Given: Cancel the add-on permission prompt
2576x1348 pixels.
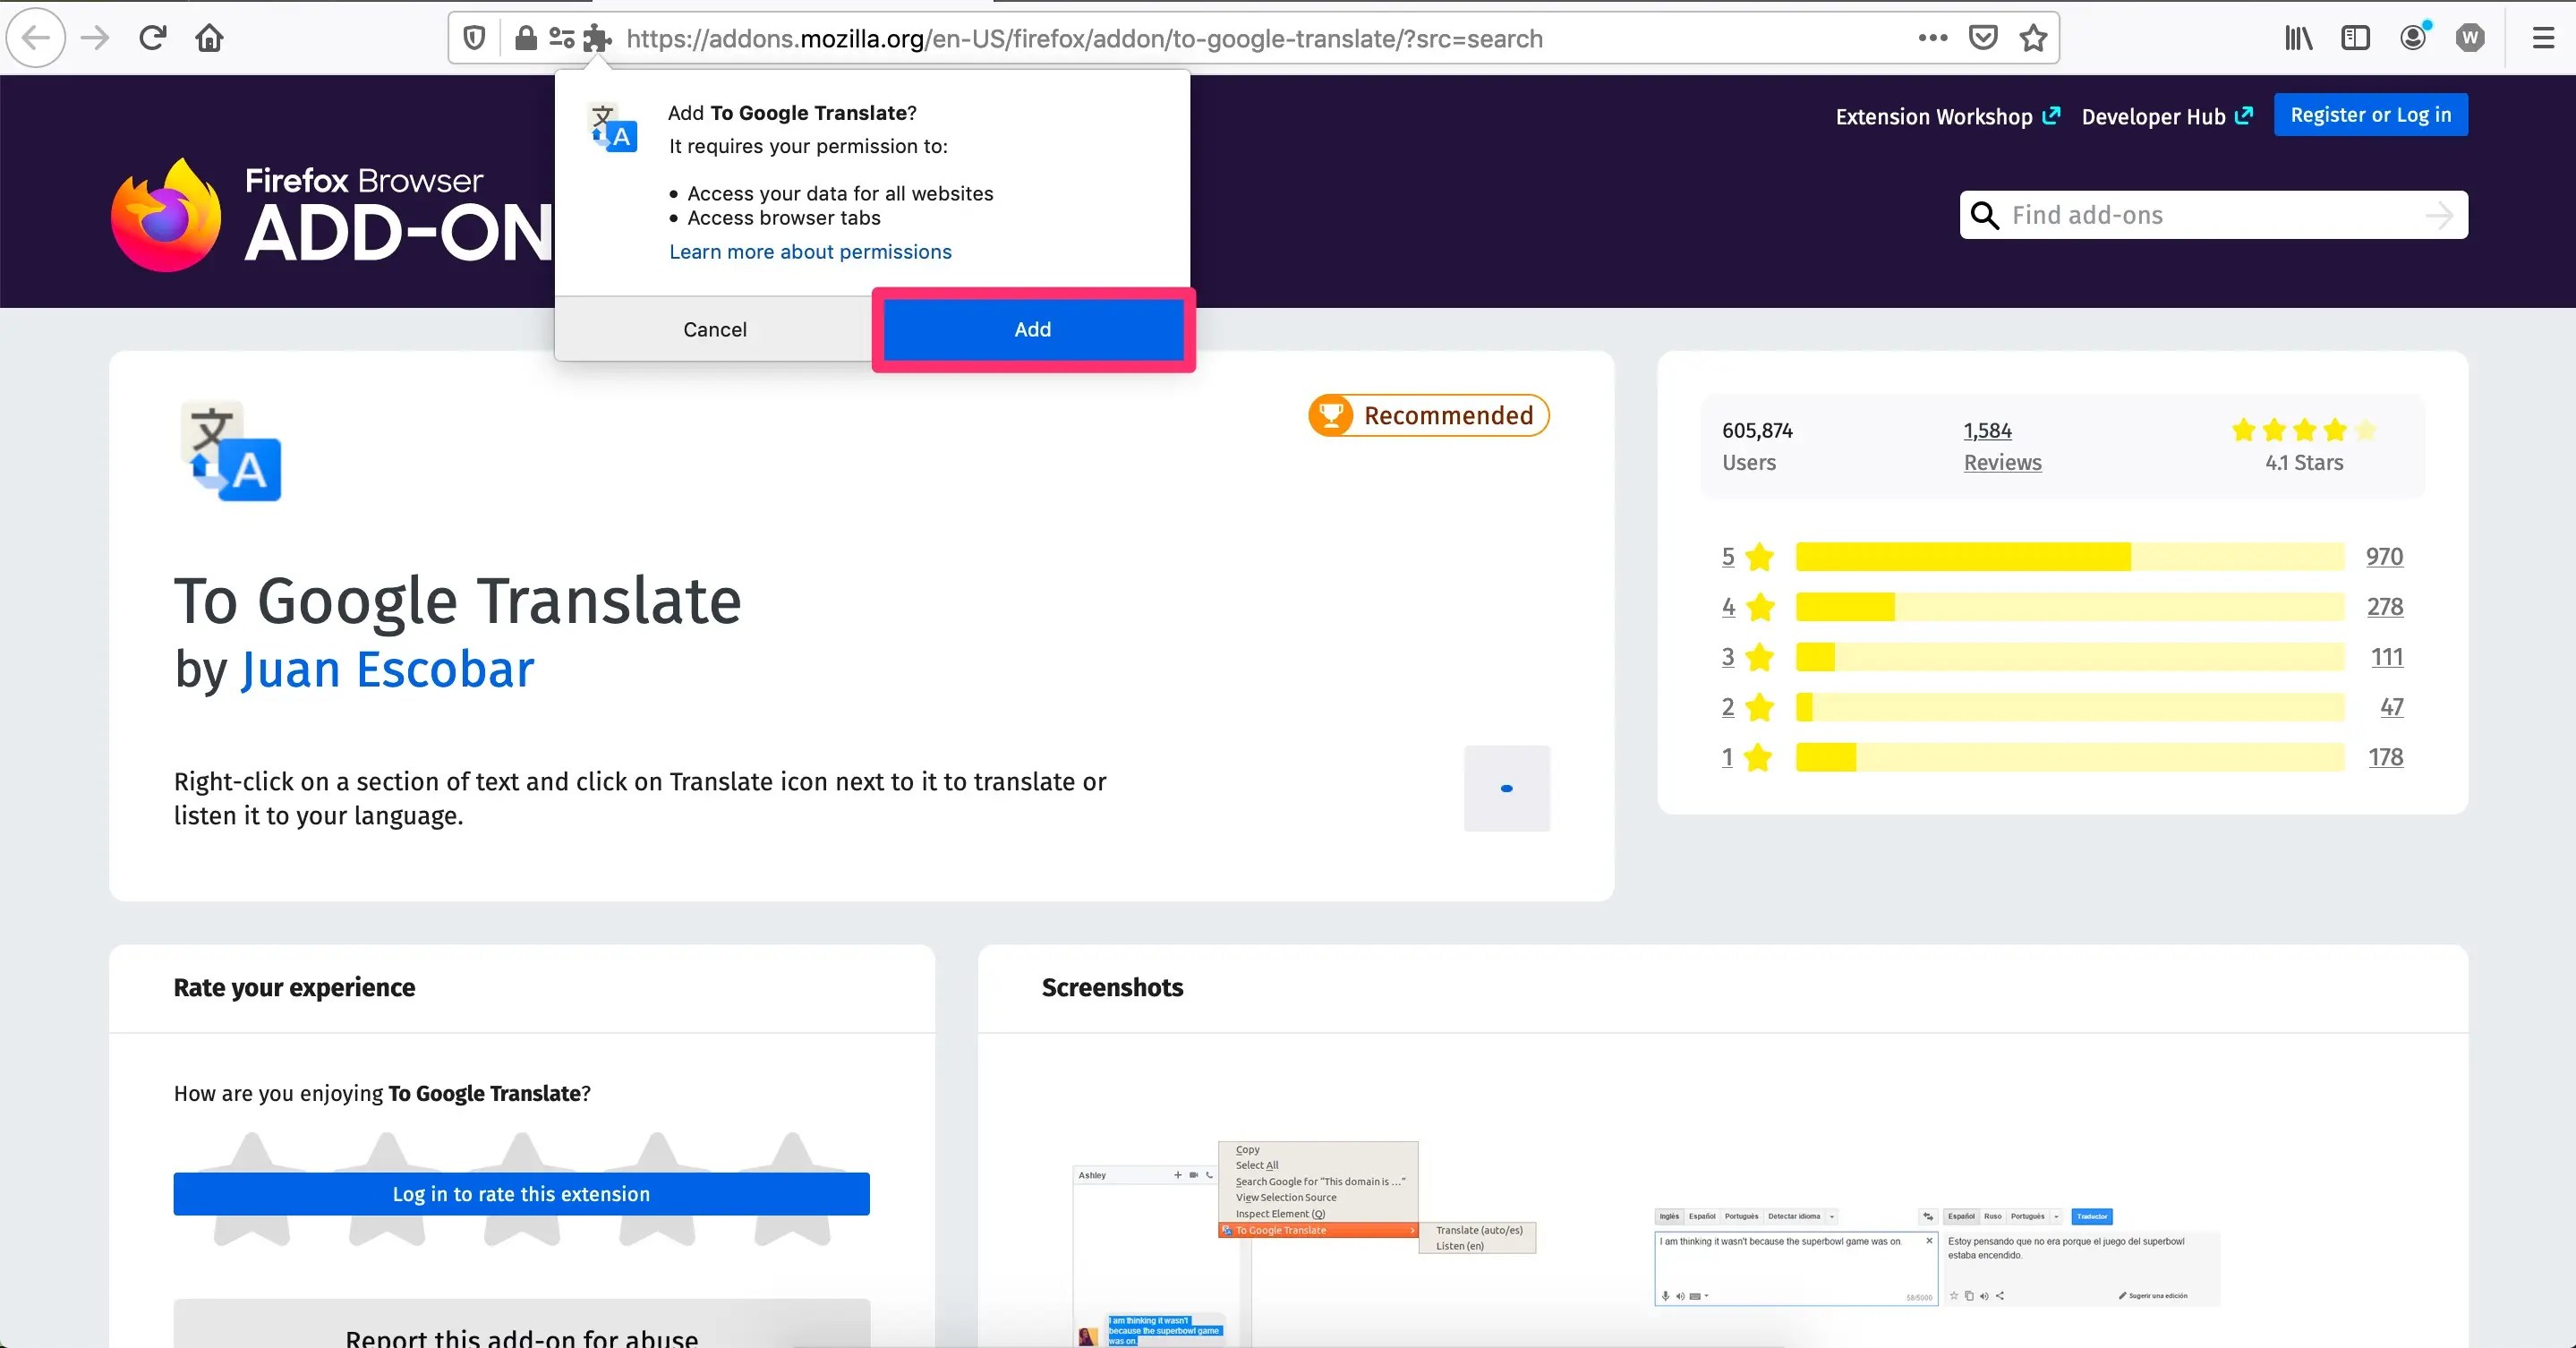Looking at the screenshot, I should tap(714, 329).
